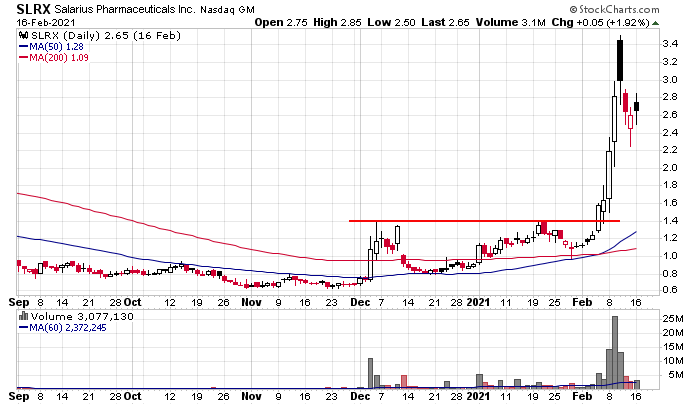Click the High 2.85 value

337,22
